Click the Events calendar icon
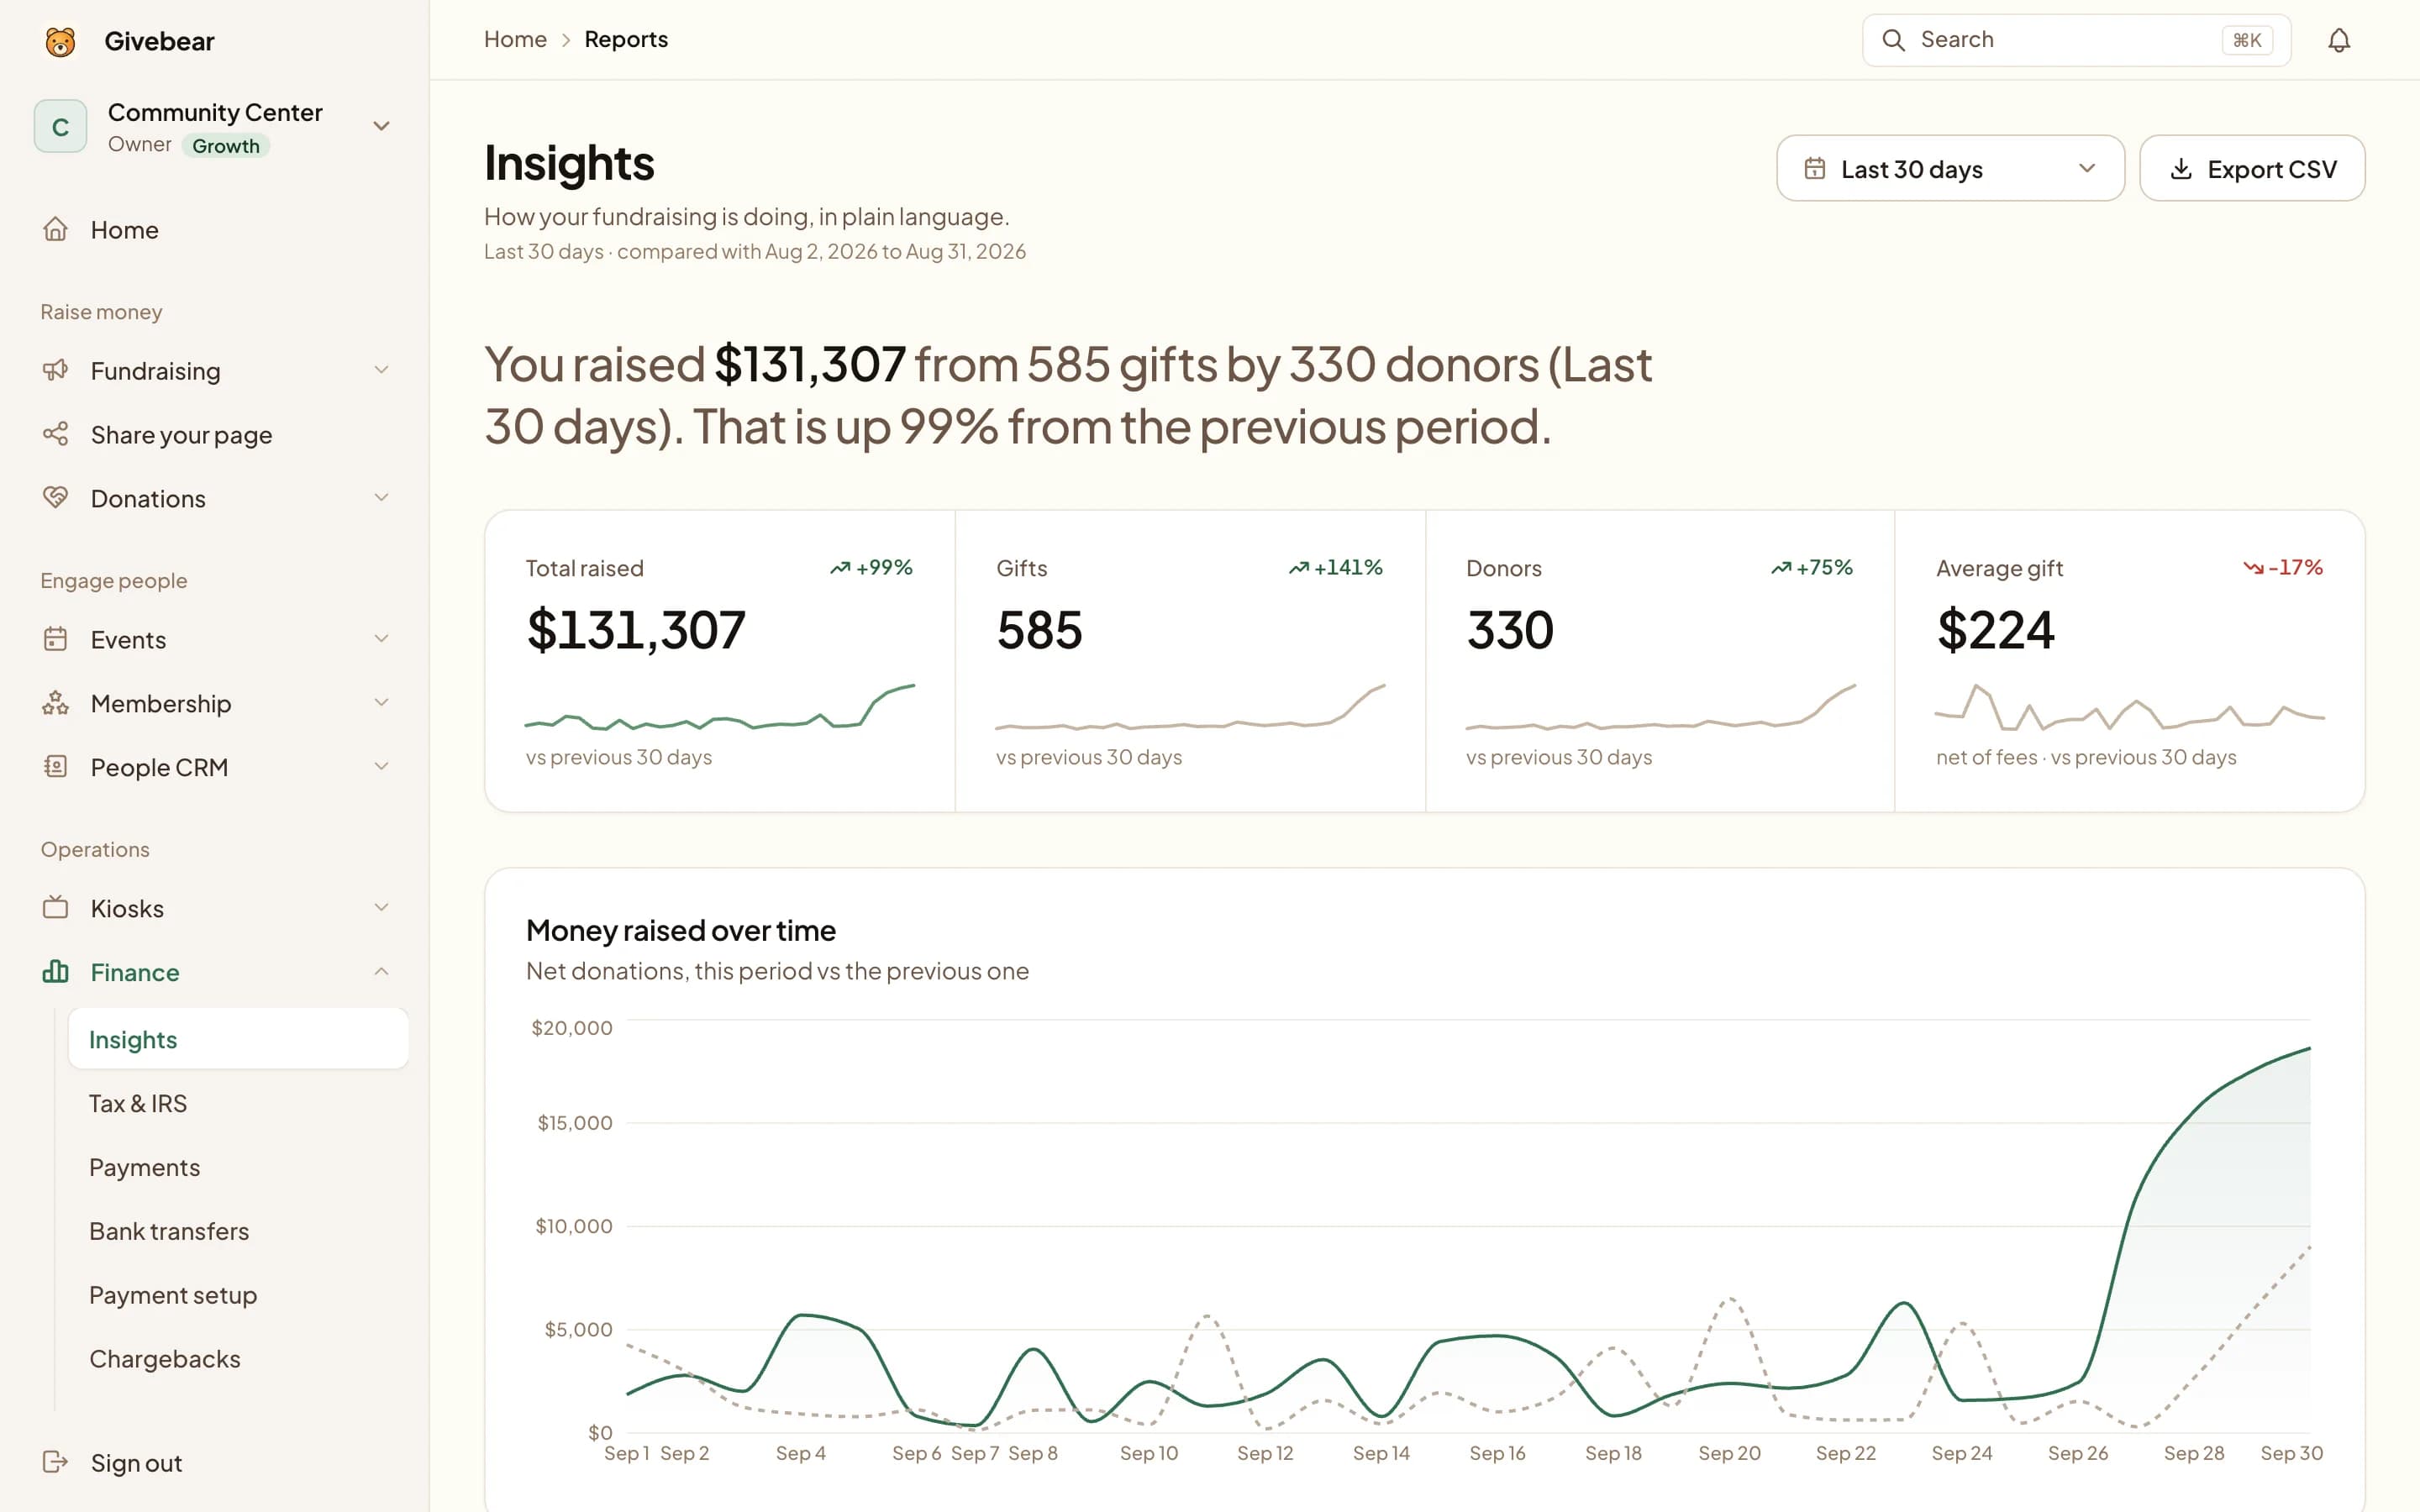Screen dimensions: 2420x1512 click(55, 639)
